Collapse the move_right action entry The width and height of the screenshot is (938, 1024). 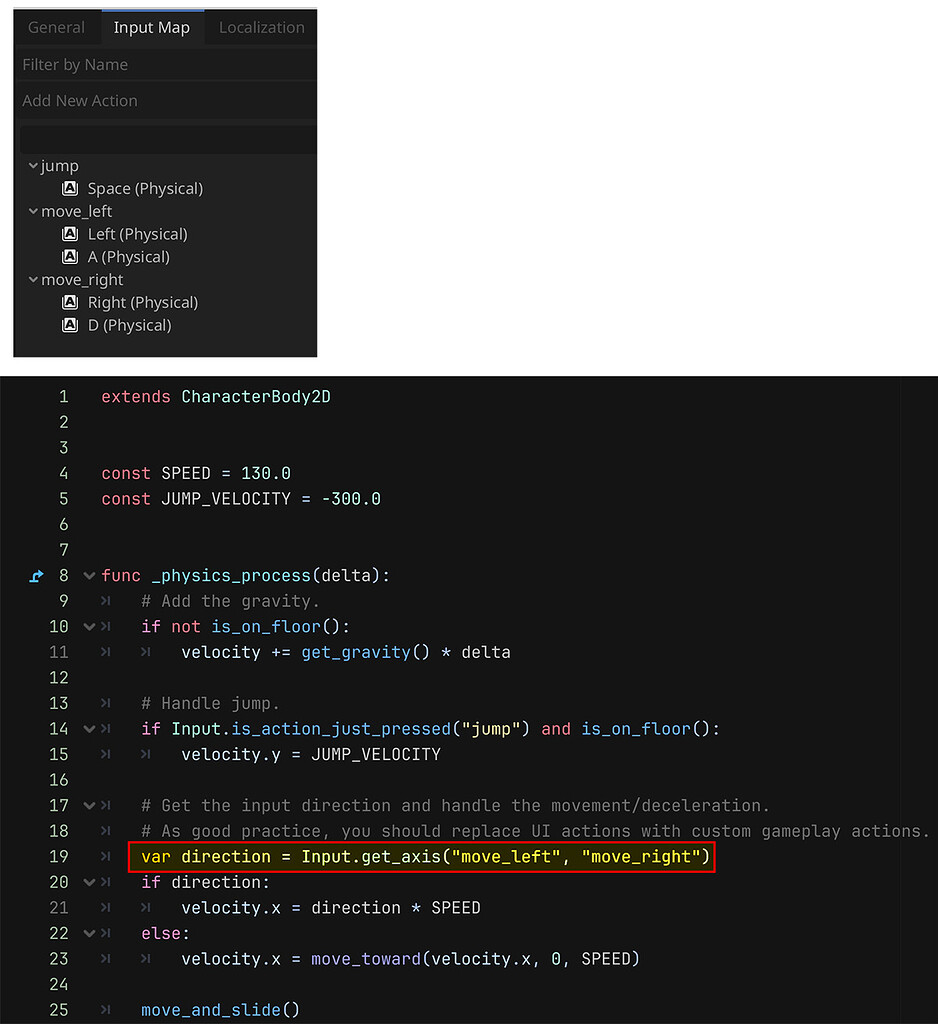tap(33, 280)
